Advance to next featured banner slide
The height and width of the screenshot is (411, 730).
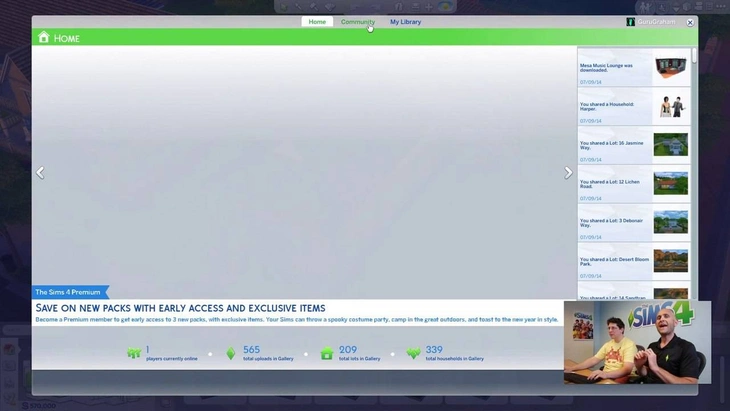pyautogui.click(x=568, y=172)
